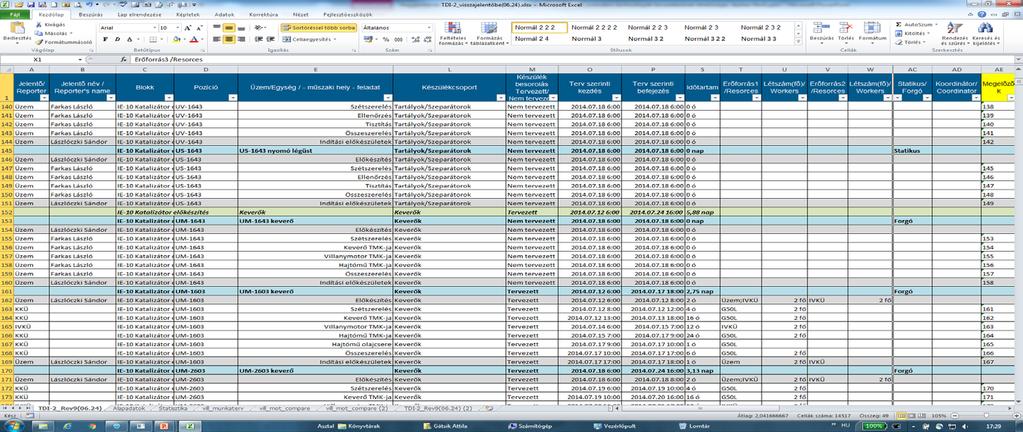The width and height of the screenshot is (1023, 432).
Task: Click the fill color bucket icon
Action: click(x=177, y=39)
